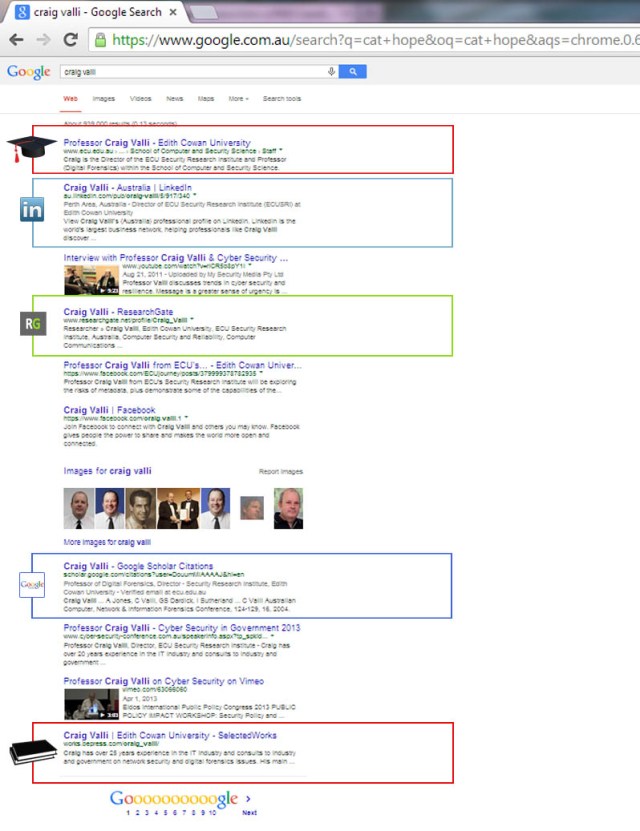Open Search tools options
Viewport: 640px width, 831px height.
pyautogui.click(x=282, y=99)
